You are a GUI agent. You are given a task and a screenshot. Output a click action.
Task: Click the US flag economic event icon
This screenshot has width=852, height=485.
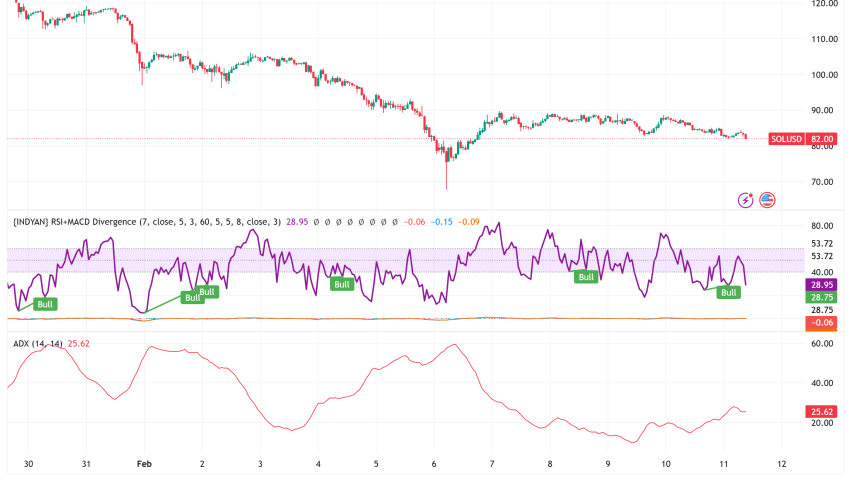pos(768,200)
